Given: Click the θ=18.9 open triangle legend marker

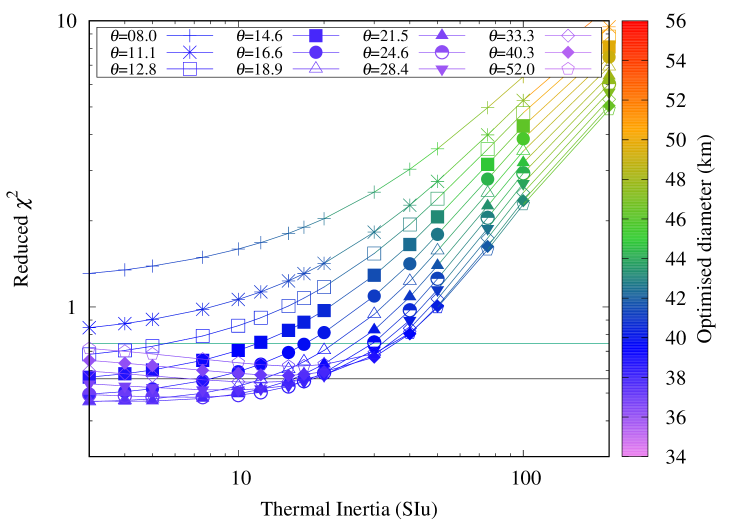Looking at the screenshot, I should pyautogui.click(x=316, y=69).
